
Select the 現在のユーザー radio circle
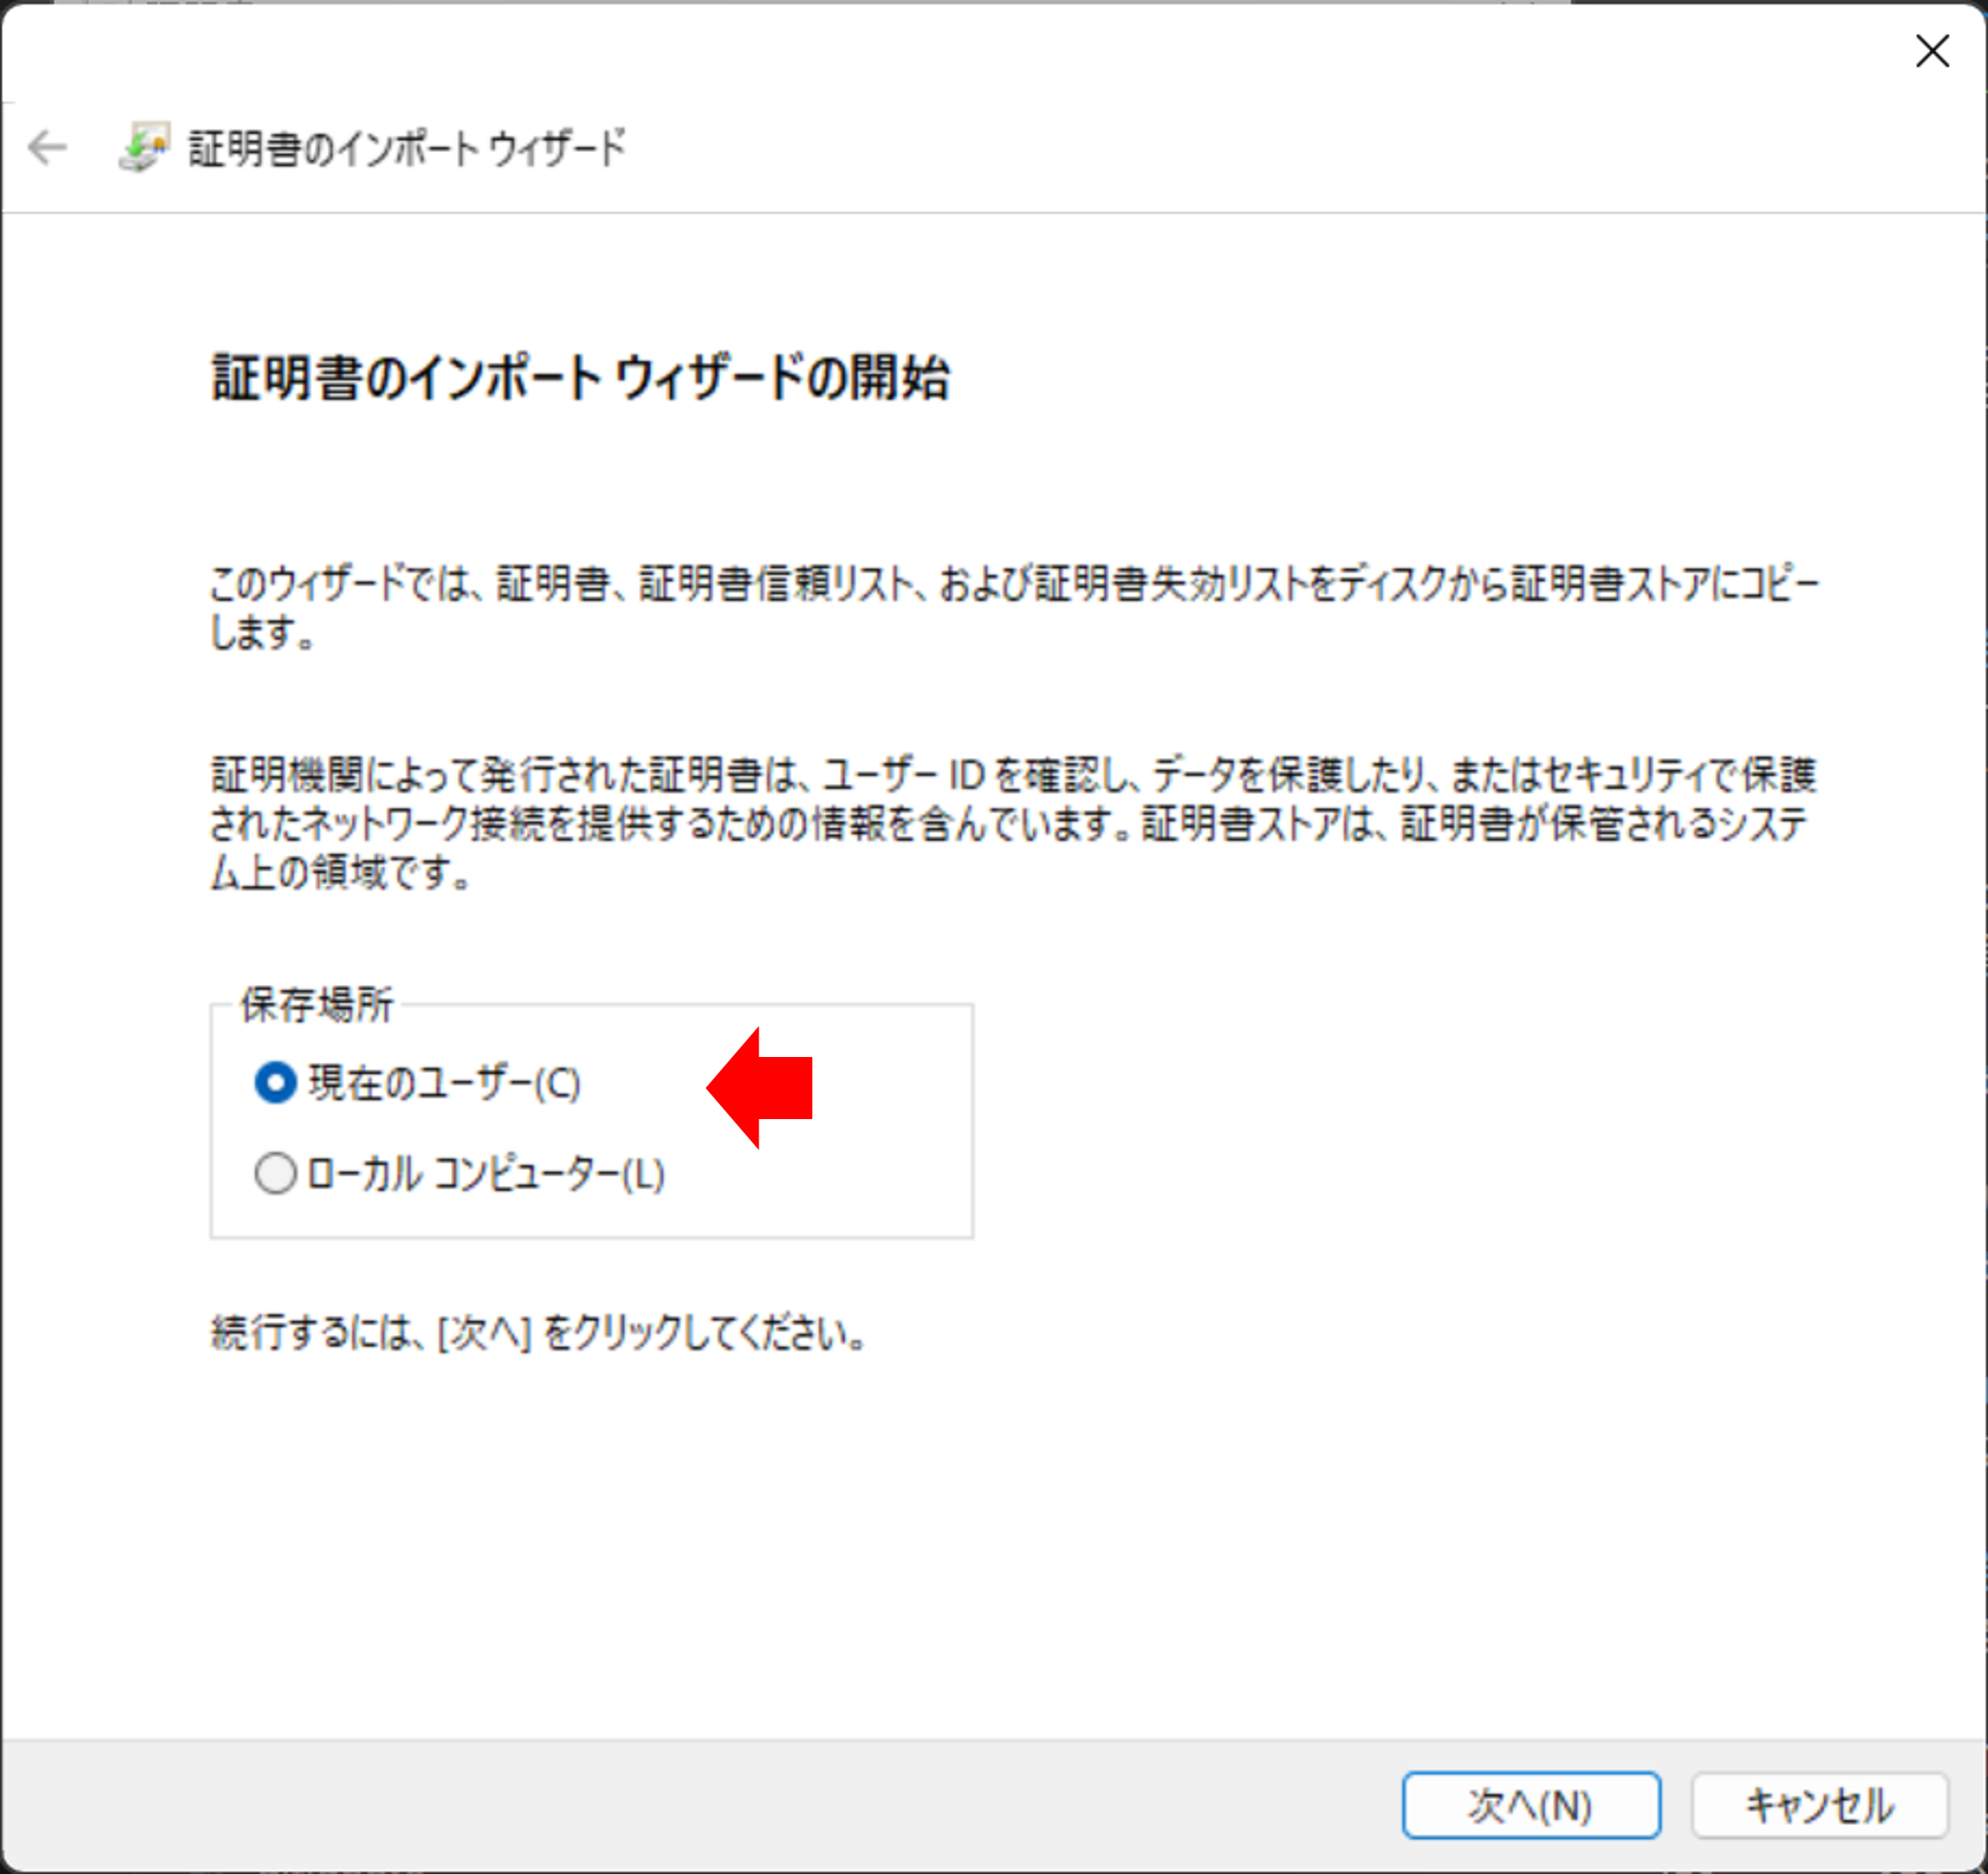click(275, 1083)
